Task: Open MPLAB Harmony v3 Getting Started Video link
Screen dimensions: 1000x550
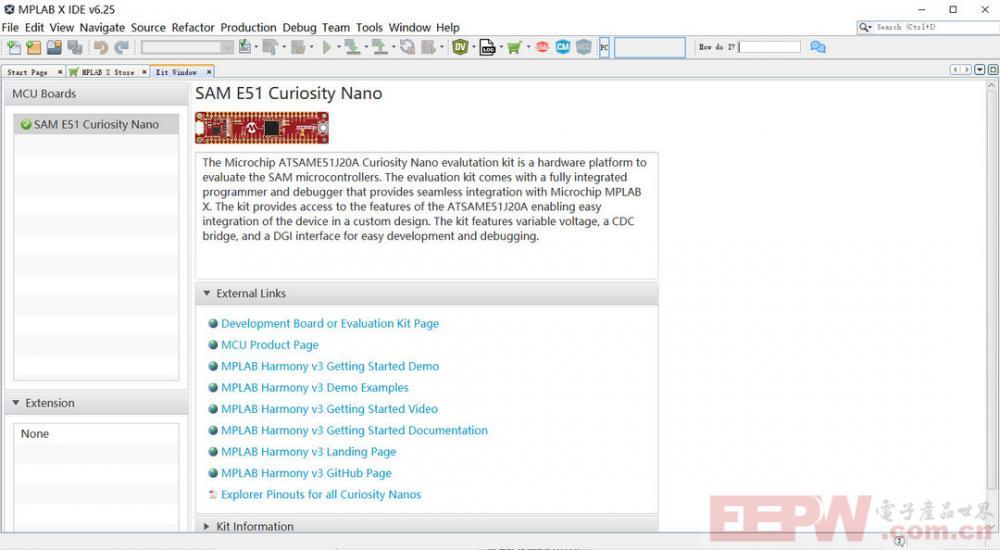Action: (329, 409)
